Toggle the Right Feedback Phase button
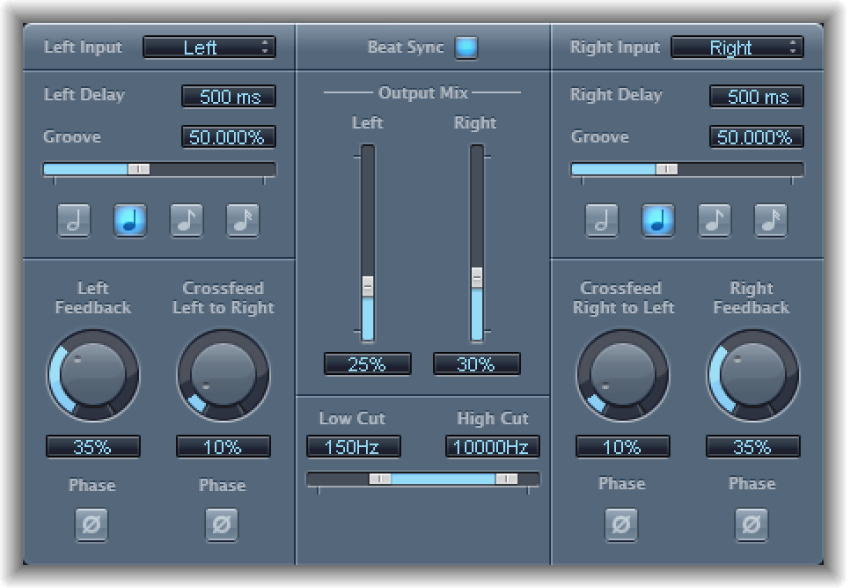 pyautogui.click(x=751, y=525)
